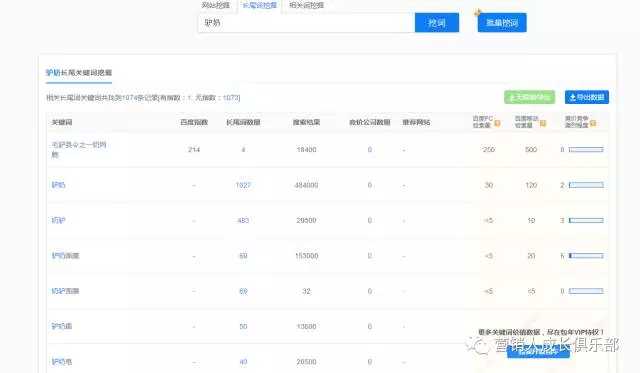
Task: Click the 29500 search result value
Action: tap(307, 220)
